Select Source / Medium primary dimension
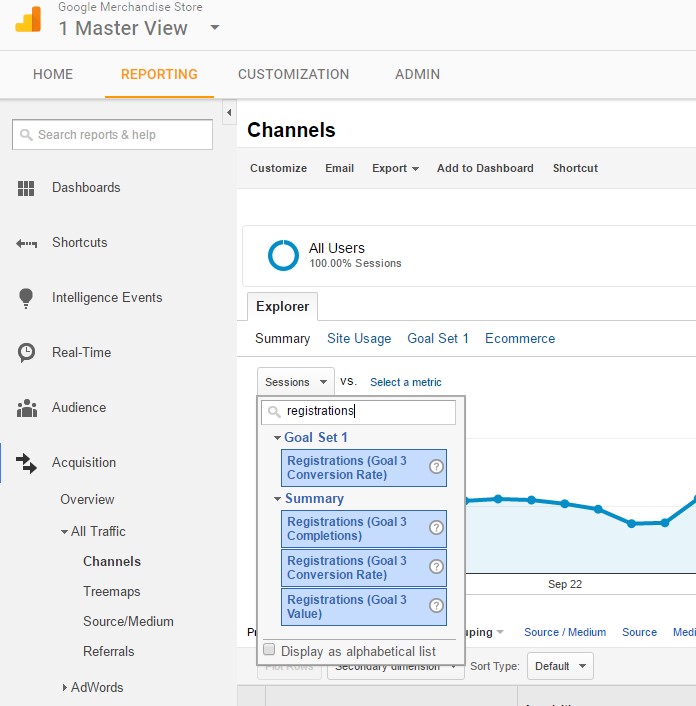The width and height of the screenshot is (696, 706). (x=565, y=632)
